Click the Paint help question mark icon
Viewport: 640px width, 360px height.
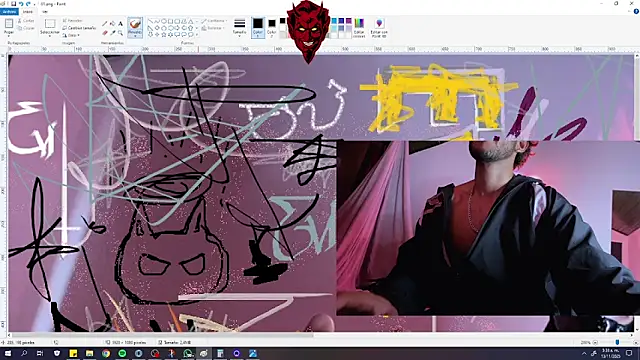[636, 11]
